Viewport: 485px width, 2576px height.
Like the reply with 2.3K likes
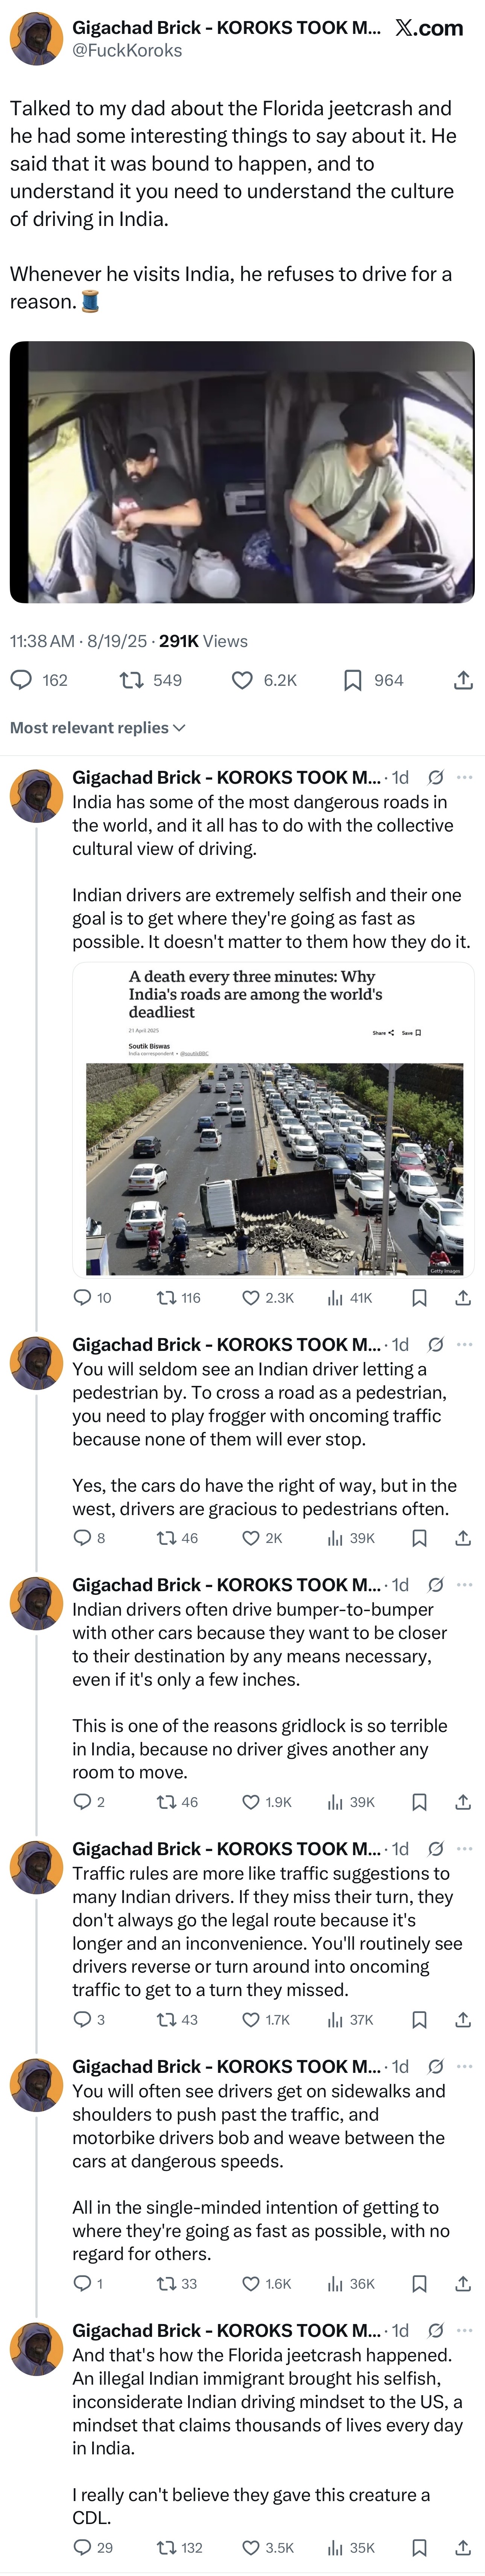pyautogui.click(x=252, y=1298)
